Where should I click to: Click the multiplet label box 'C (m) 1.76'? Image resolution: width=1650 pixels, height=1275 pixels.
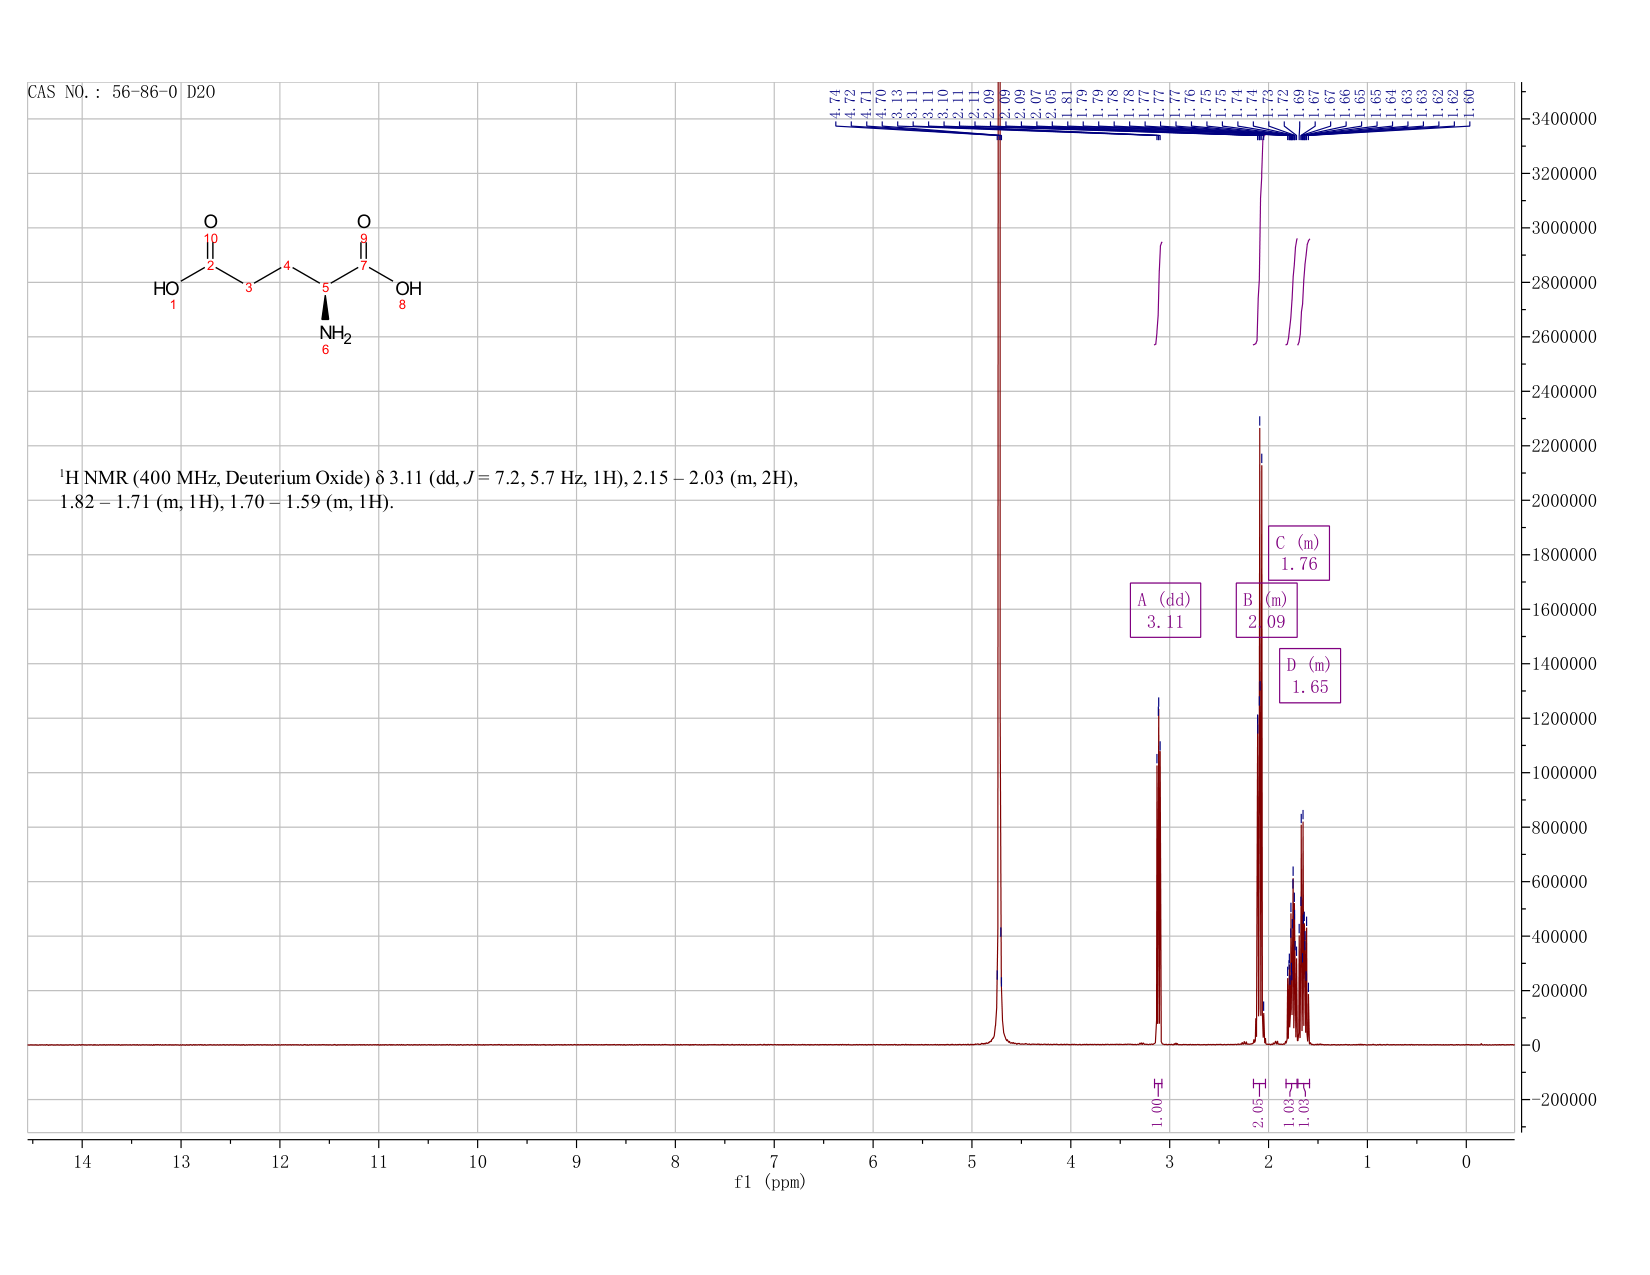[x=1299, y=553]
